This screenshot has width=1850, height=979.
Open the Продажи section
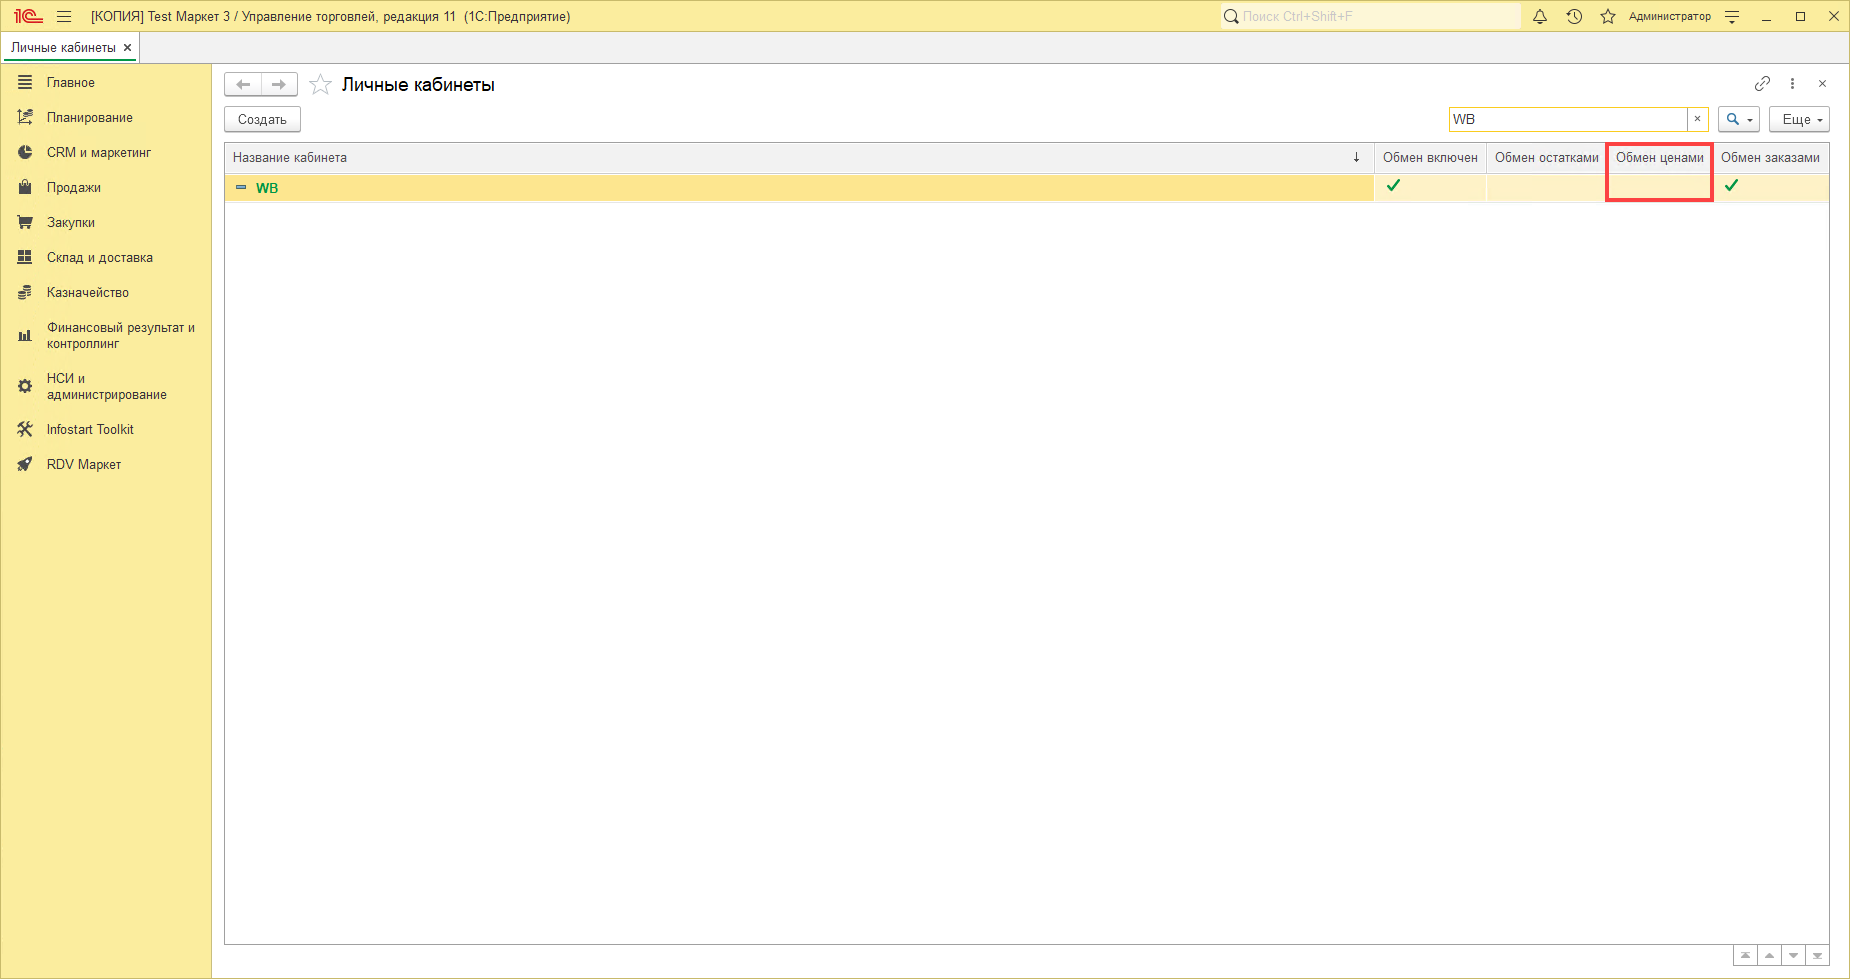click(x=106, y=188)
